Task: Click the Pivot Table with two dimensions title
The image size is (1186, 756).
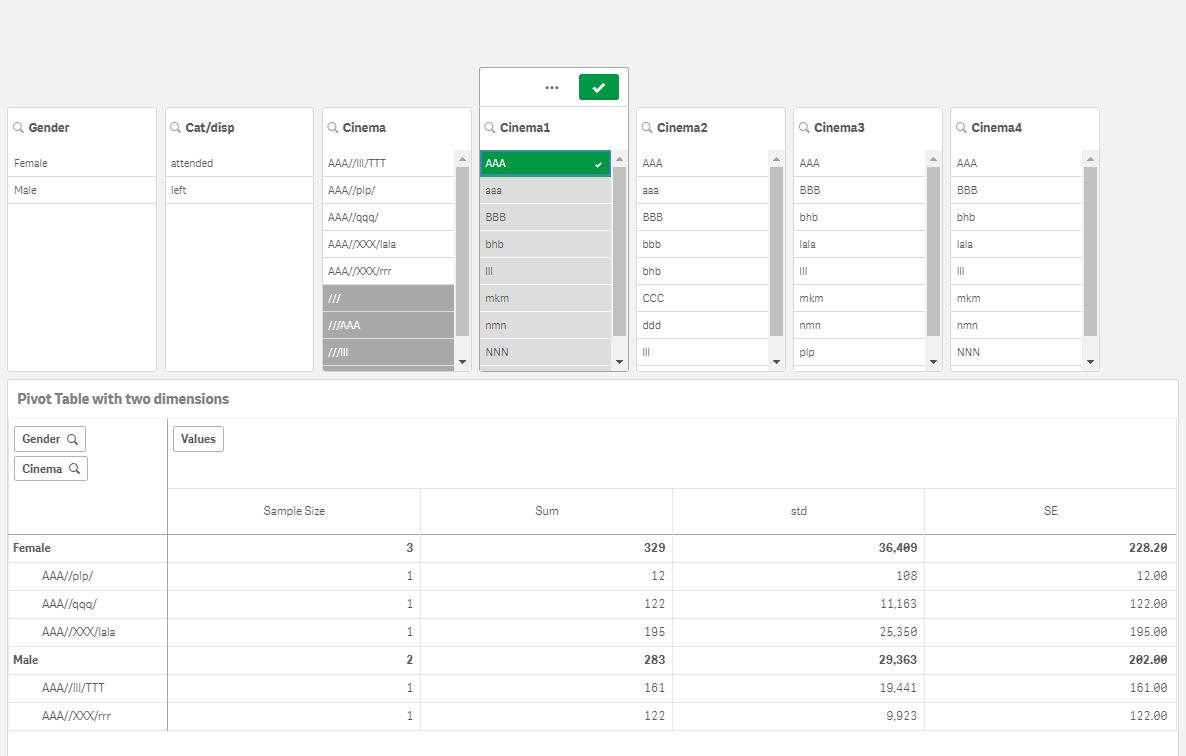Action: click(x=123, y=399)
